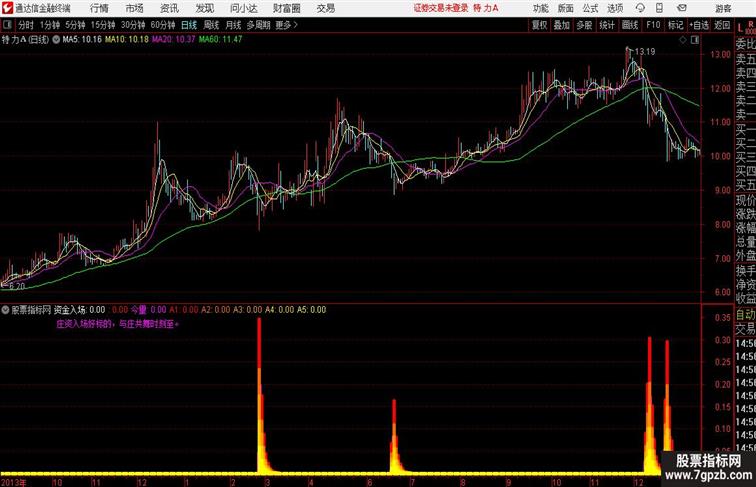Add stock via +自选 button
This screenshot has height=487, width=756.
pyautogui.click(x=699, y=25)
